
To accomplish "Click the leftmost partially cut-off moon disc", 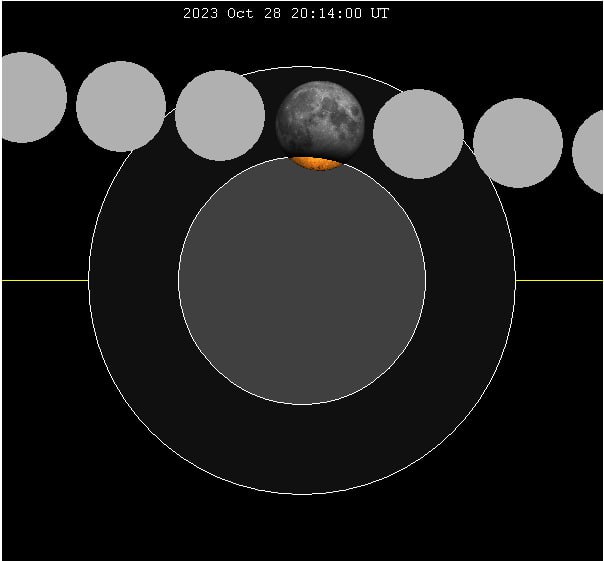I will coord(28,97).
